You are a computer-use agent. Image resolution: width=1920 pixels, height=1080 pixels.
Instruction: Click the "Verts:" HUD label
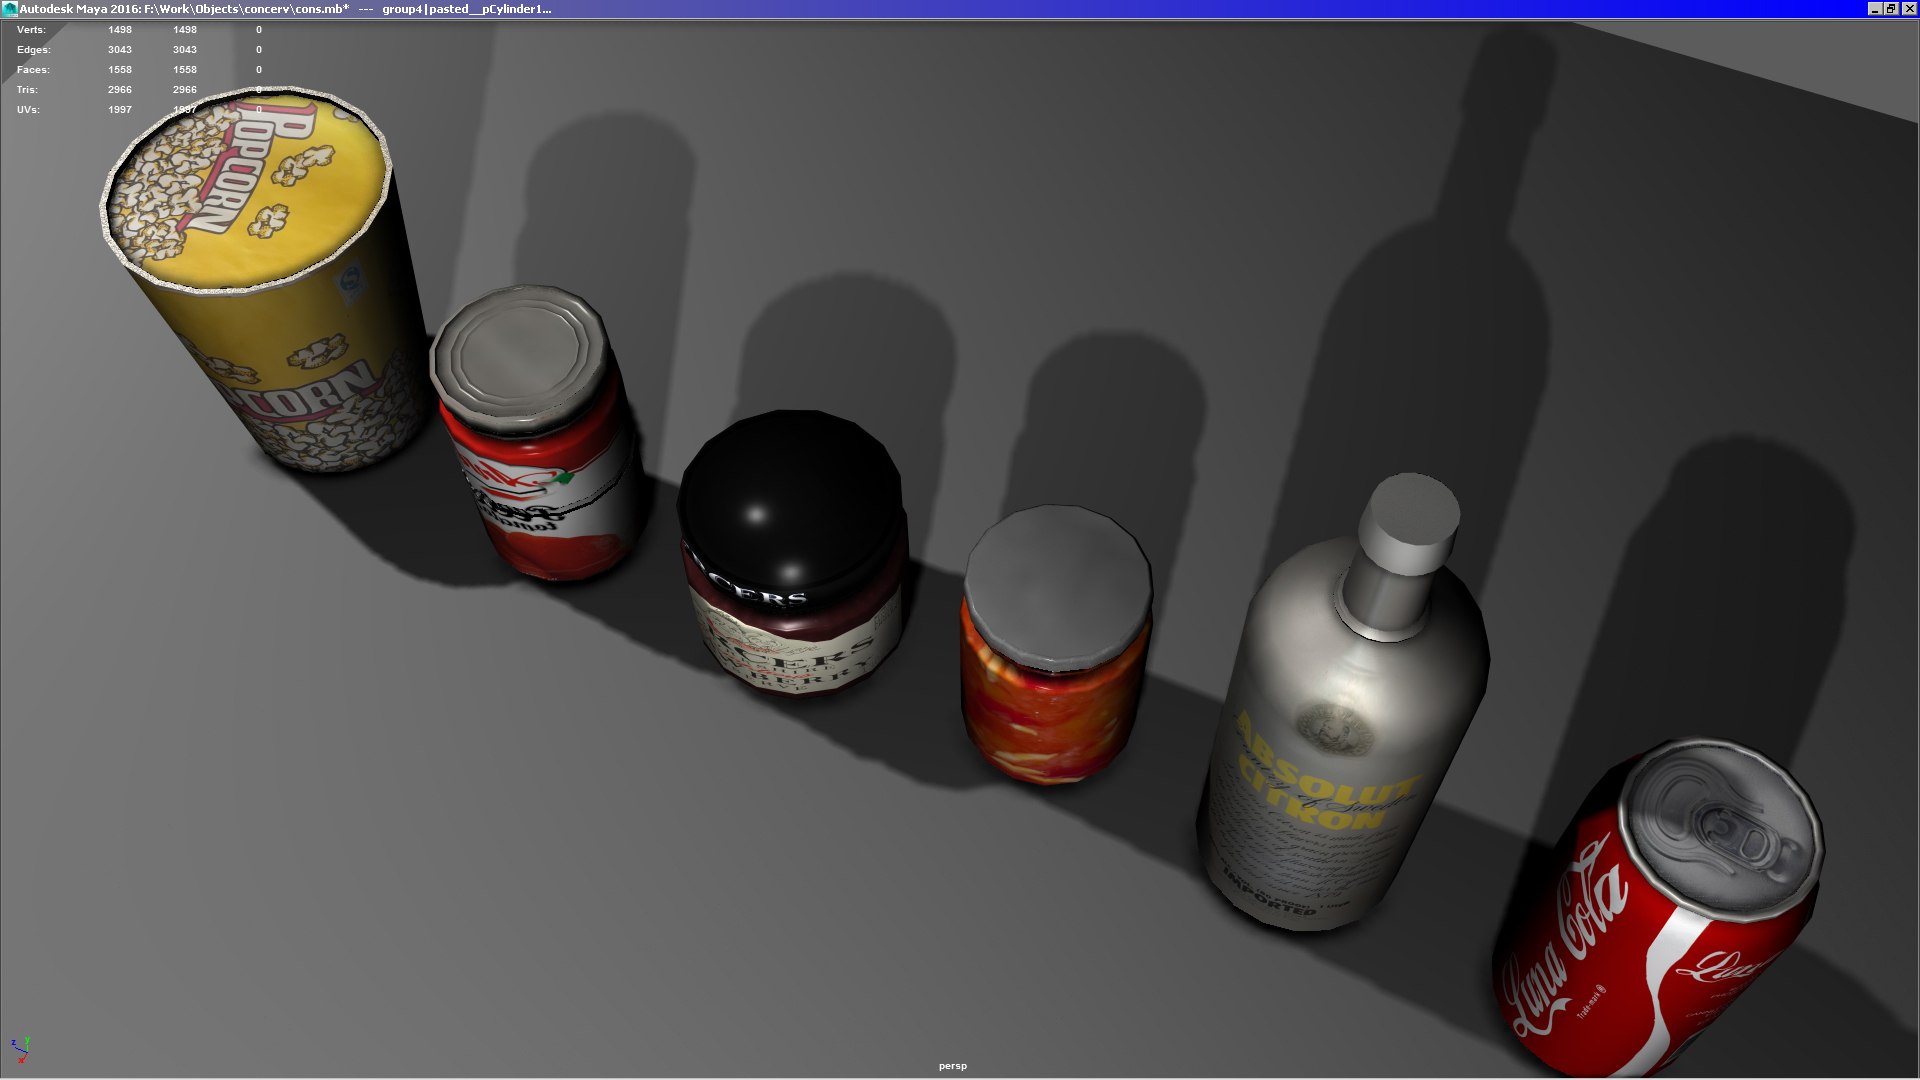[x=31, y=30]
